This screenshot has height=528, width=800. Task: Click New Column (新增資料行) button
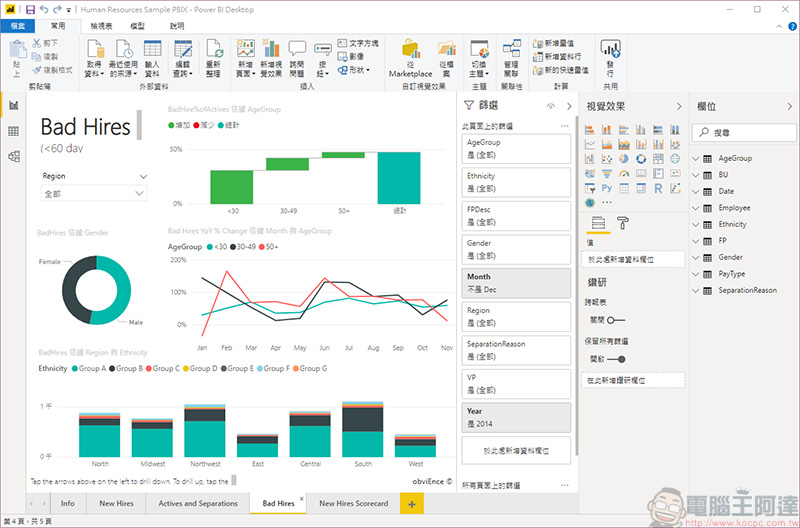557,56
